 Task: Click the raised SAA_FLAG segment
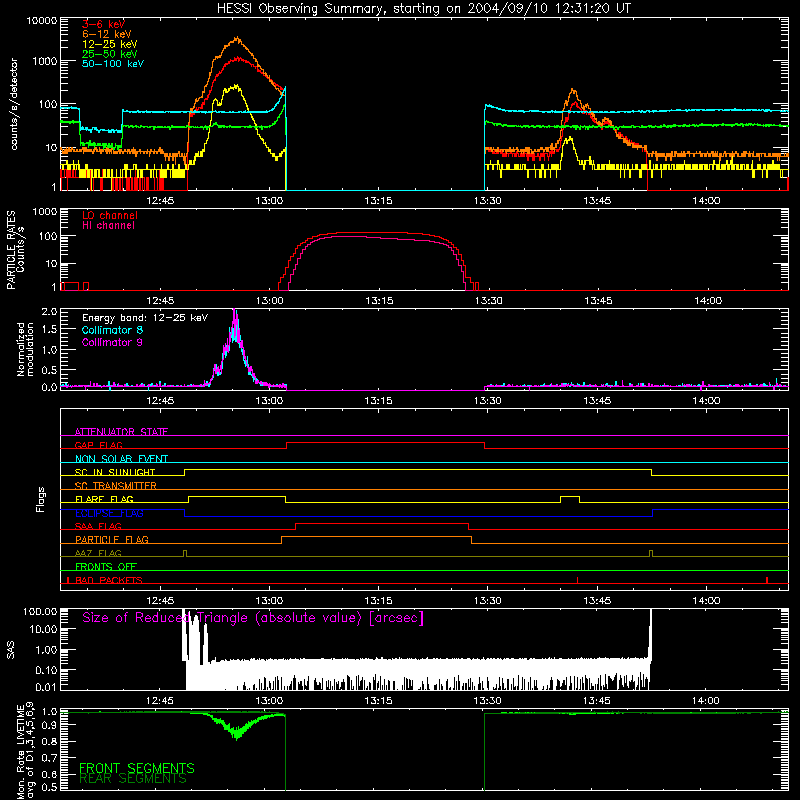point(382,524)
